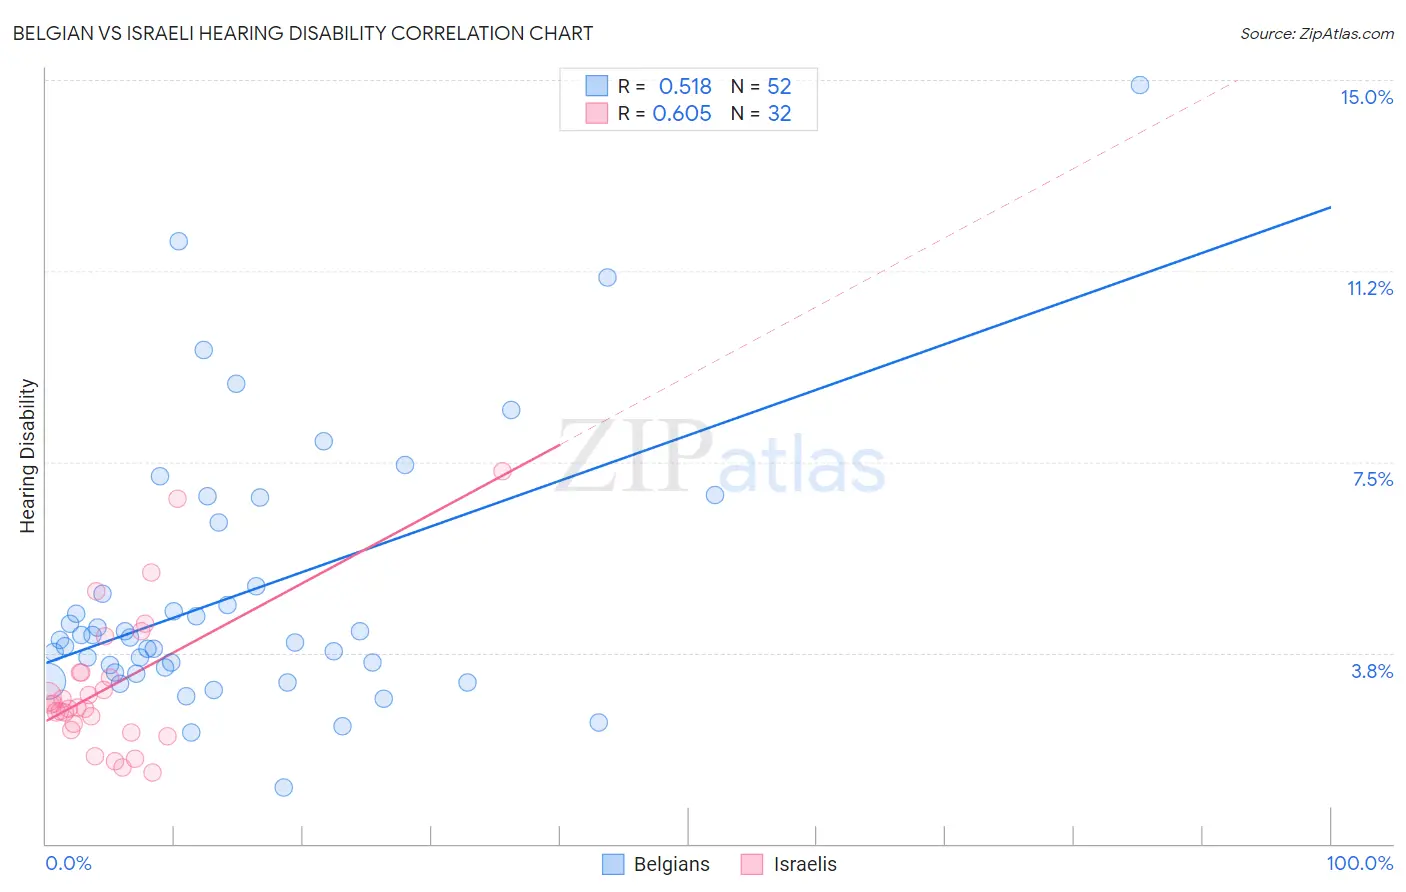
Task: Click the 100.0% x-axis label
Action: point(1359,863)
